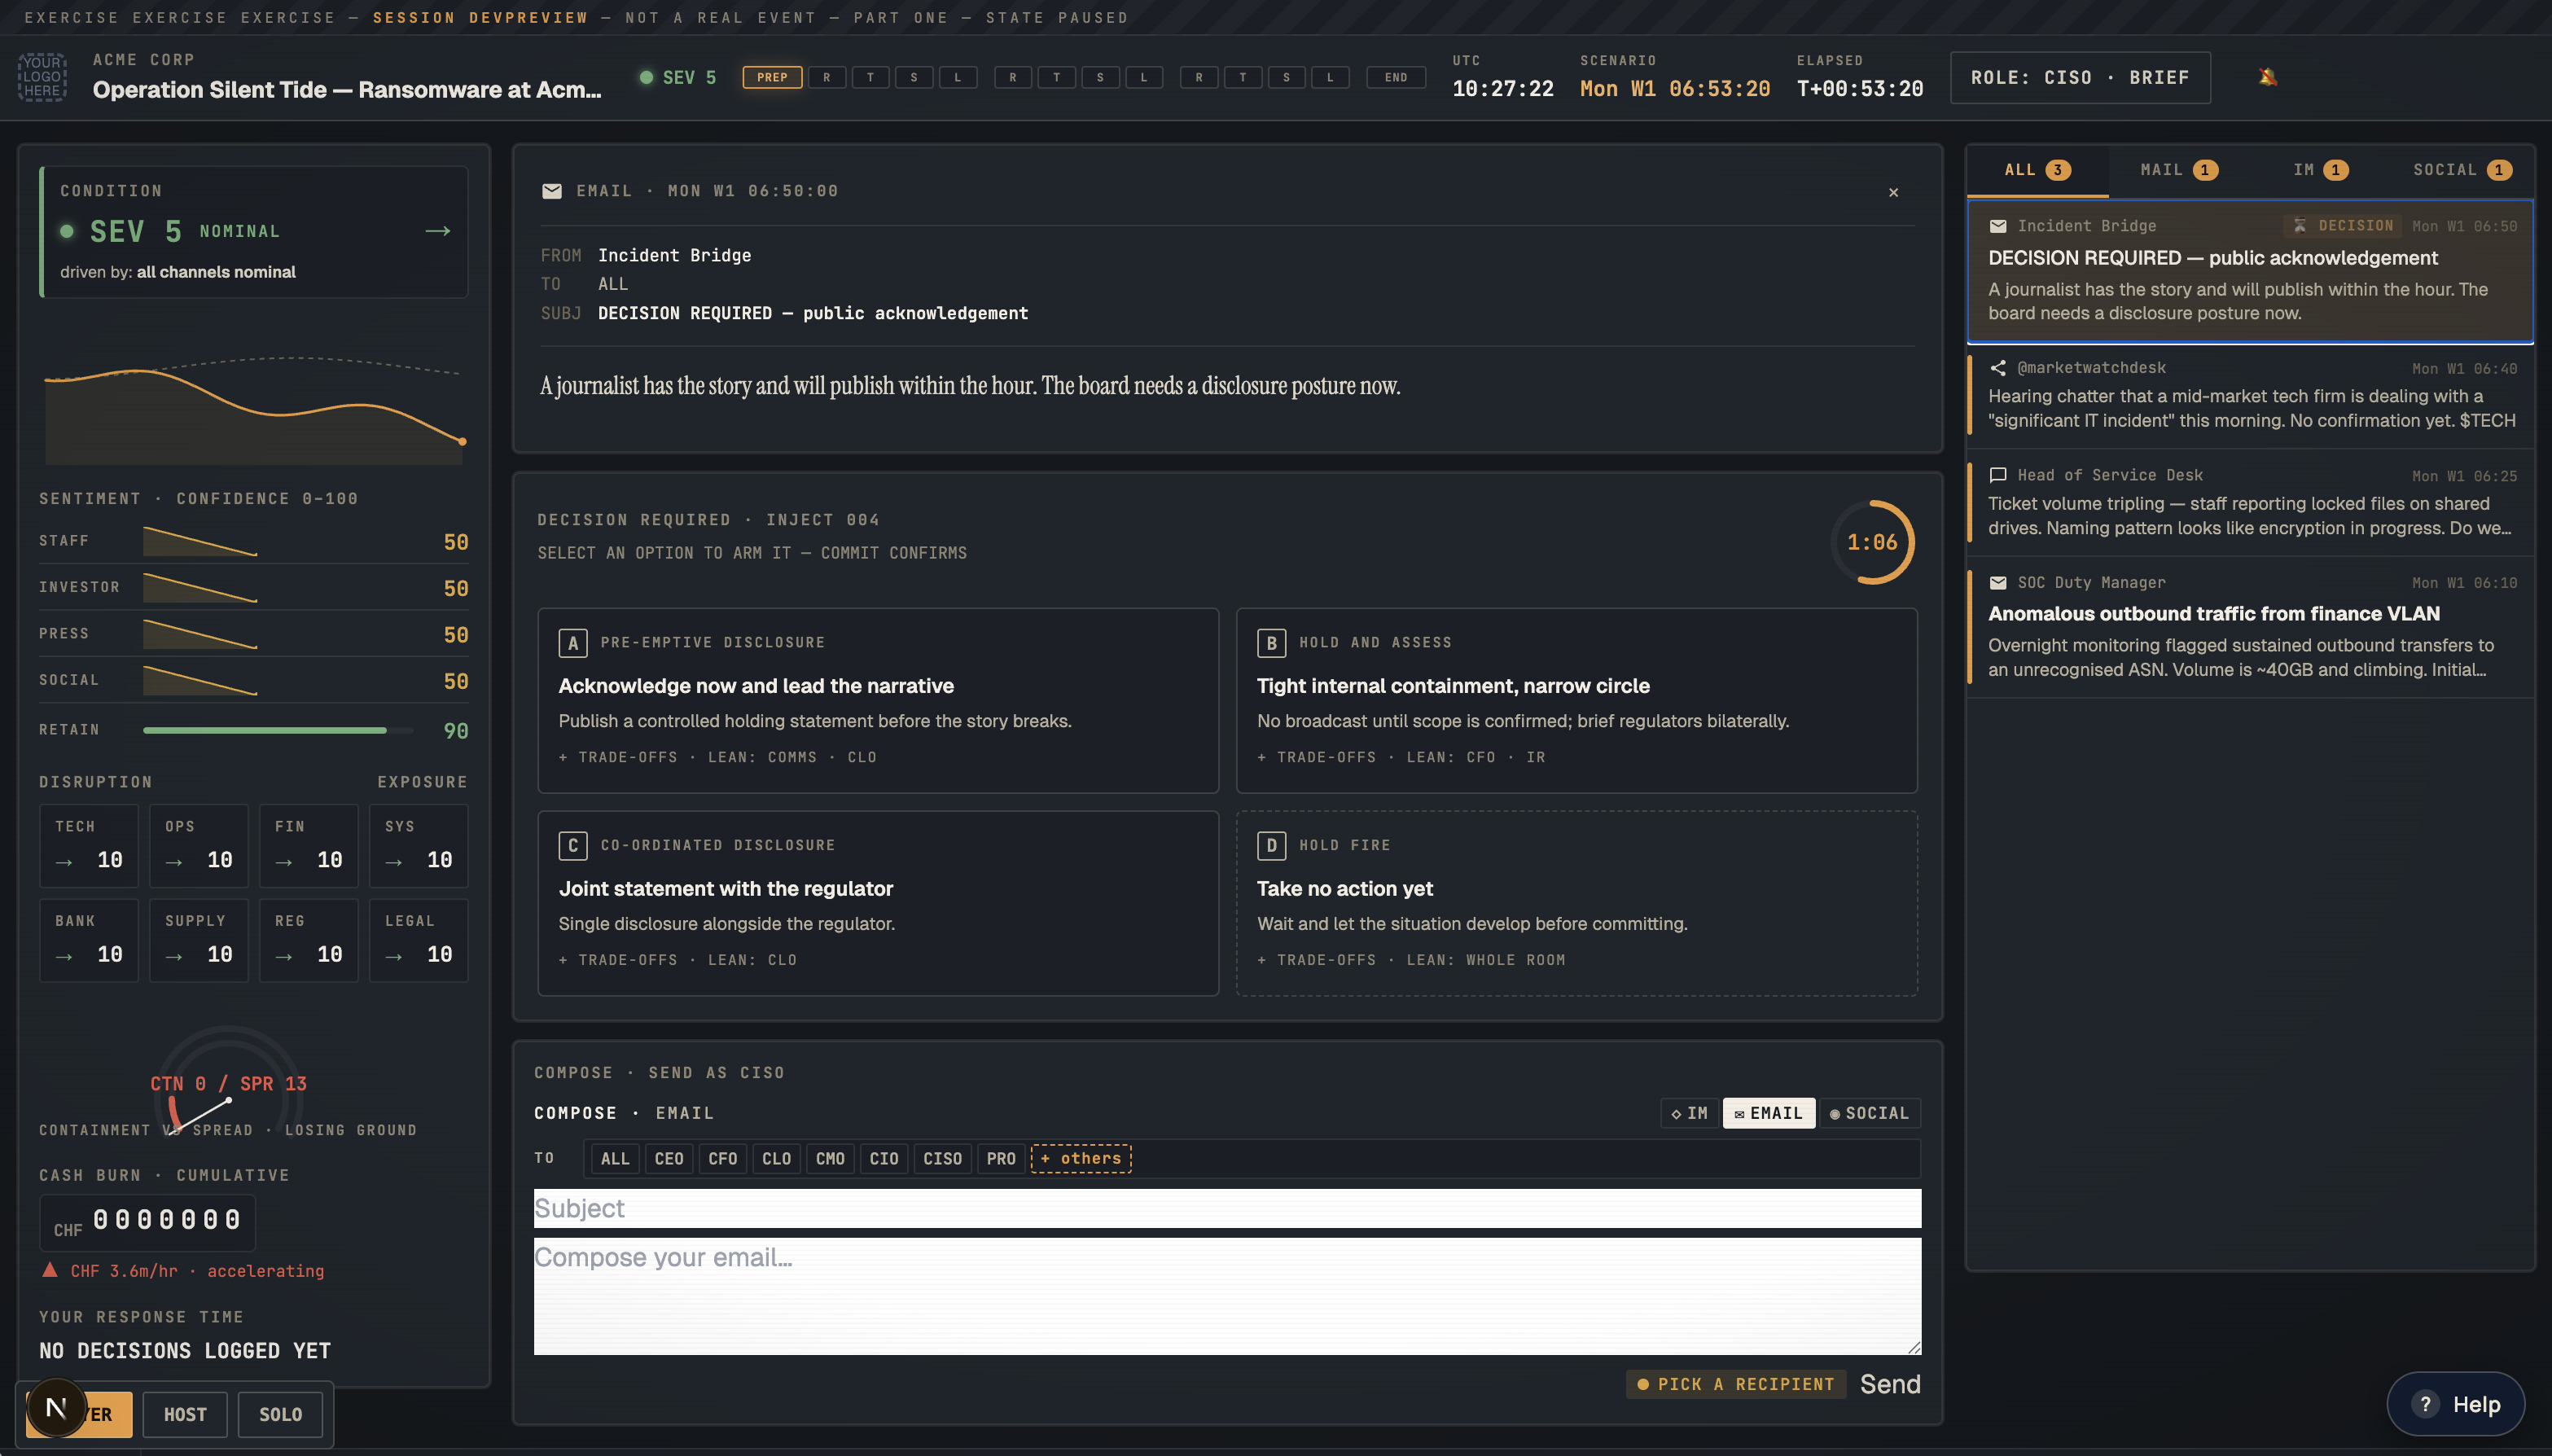Click the share icon next to @marketwatchdesk
This screenshot has width=2552, height=1456.
coord(1998,368)
